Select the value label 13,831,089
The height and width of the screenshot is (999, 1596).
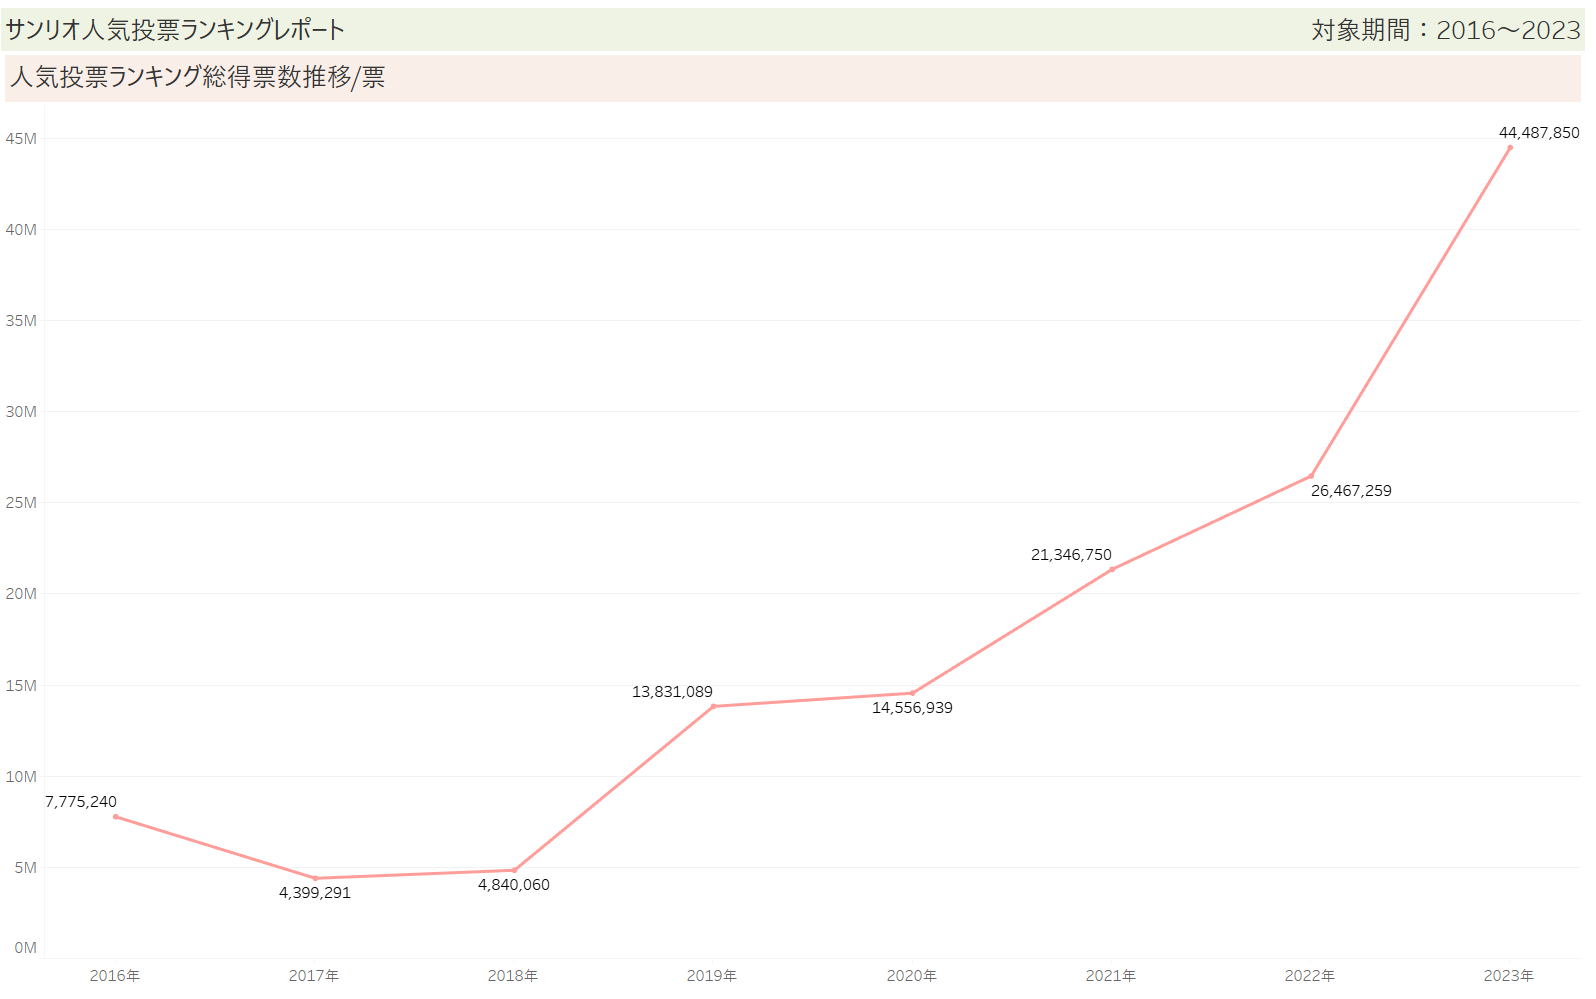click(x=672, y=691)
